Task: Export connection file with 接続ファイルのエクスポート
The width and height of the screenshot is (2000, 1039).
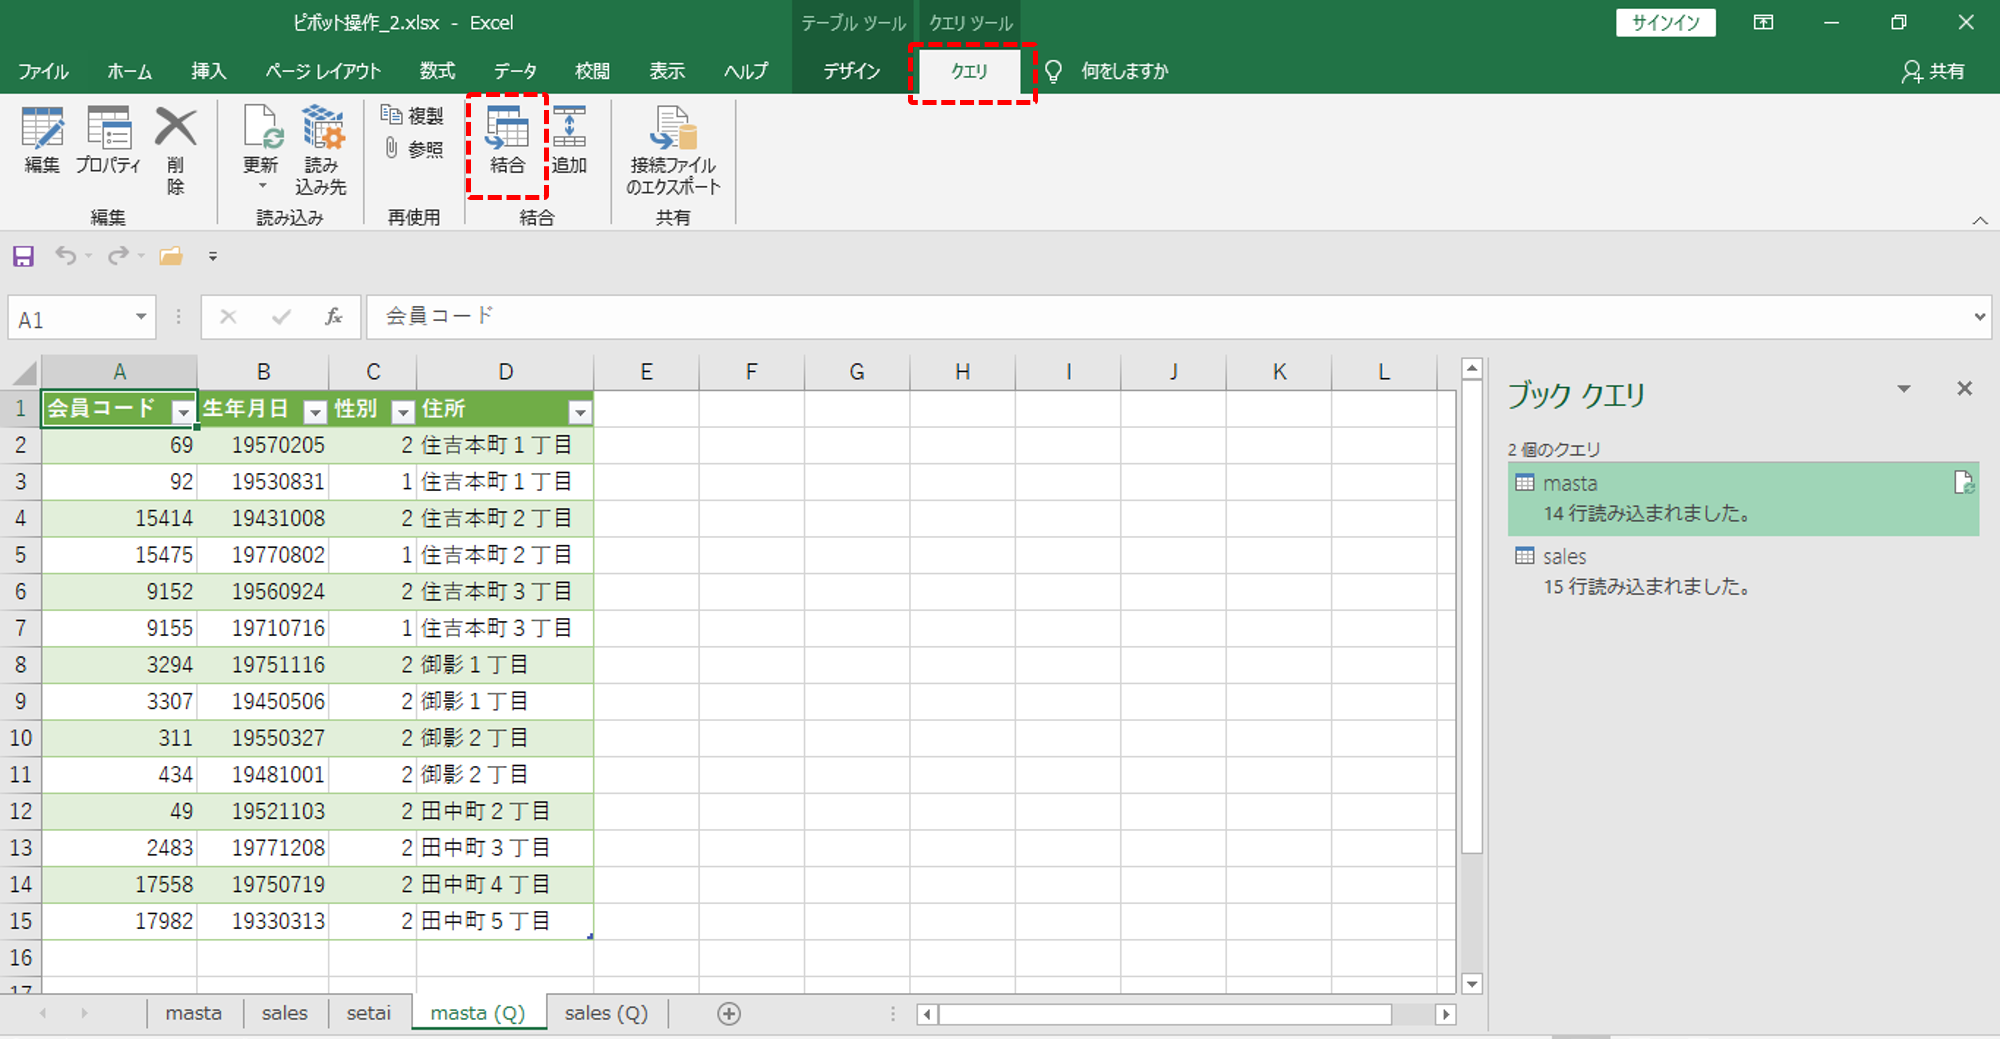Action: pos(673,148)
